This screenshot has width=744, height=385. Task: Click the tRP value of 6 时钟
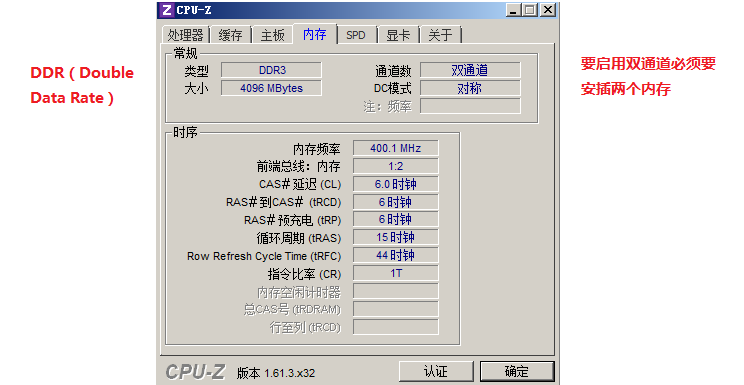tap(395, 219)
